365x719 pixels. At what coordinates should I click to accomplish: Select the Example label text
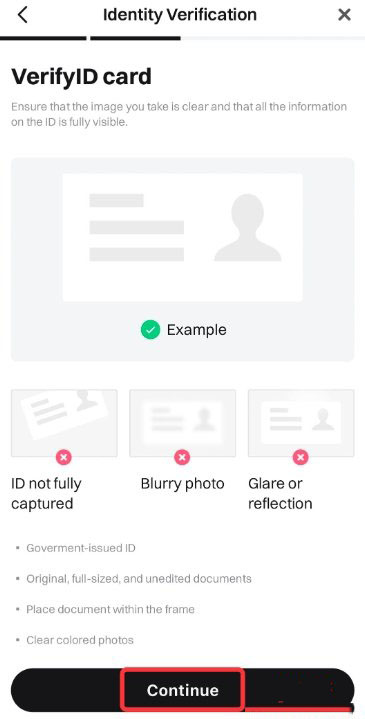[x=196, y=330]
